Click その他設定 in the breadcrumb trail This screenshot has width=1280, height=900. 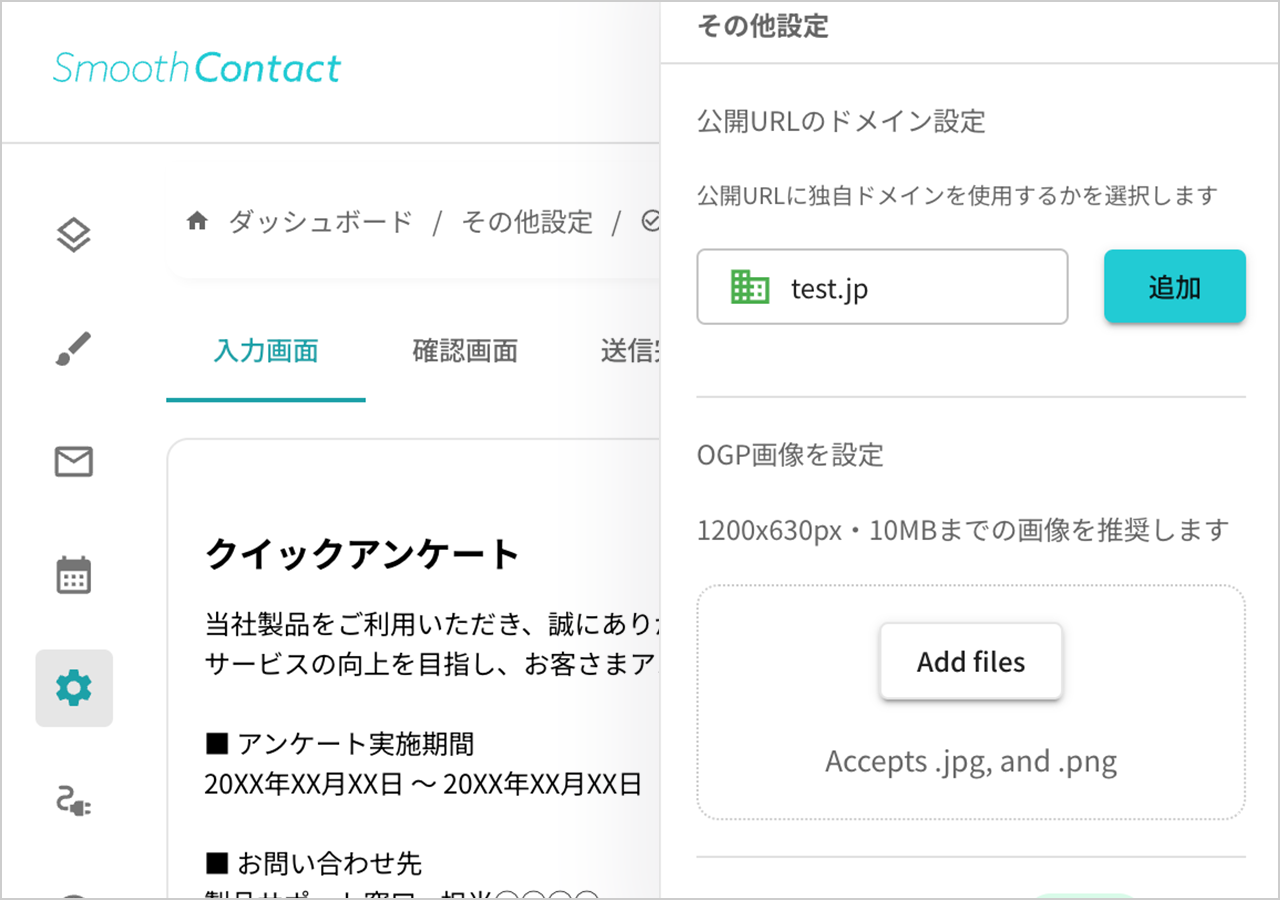(x=527, y=222)
